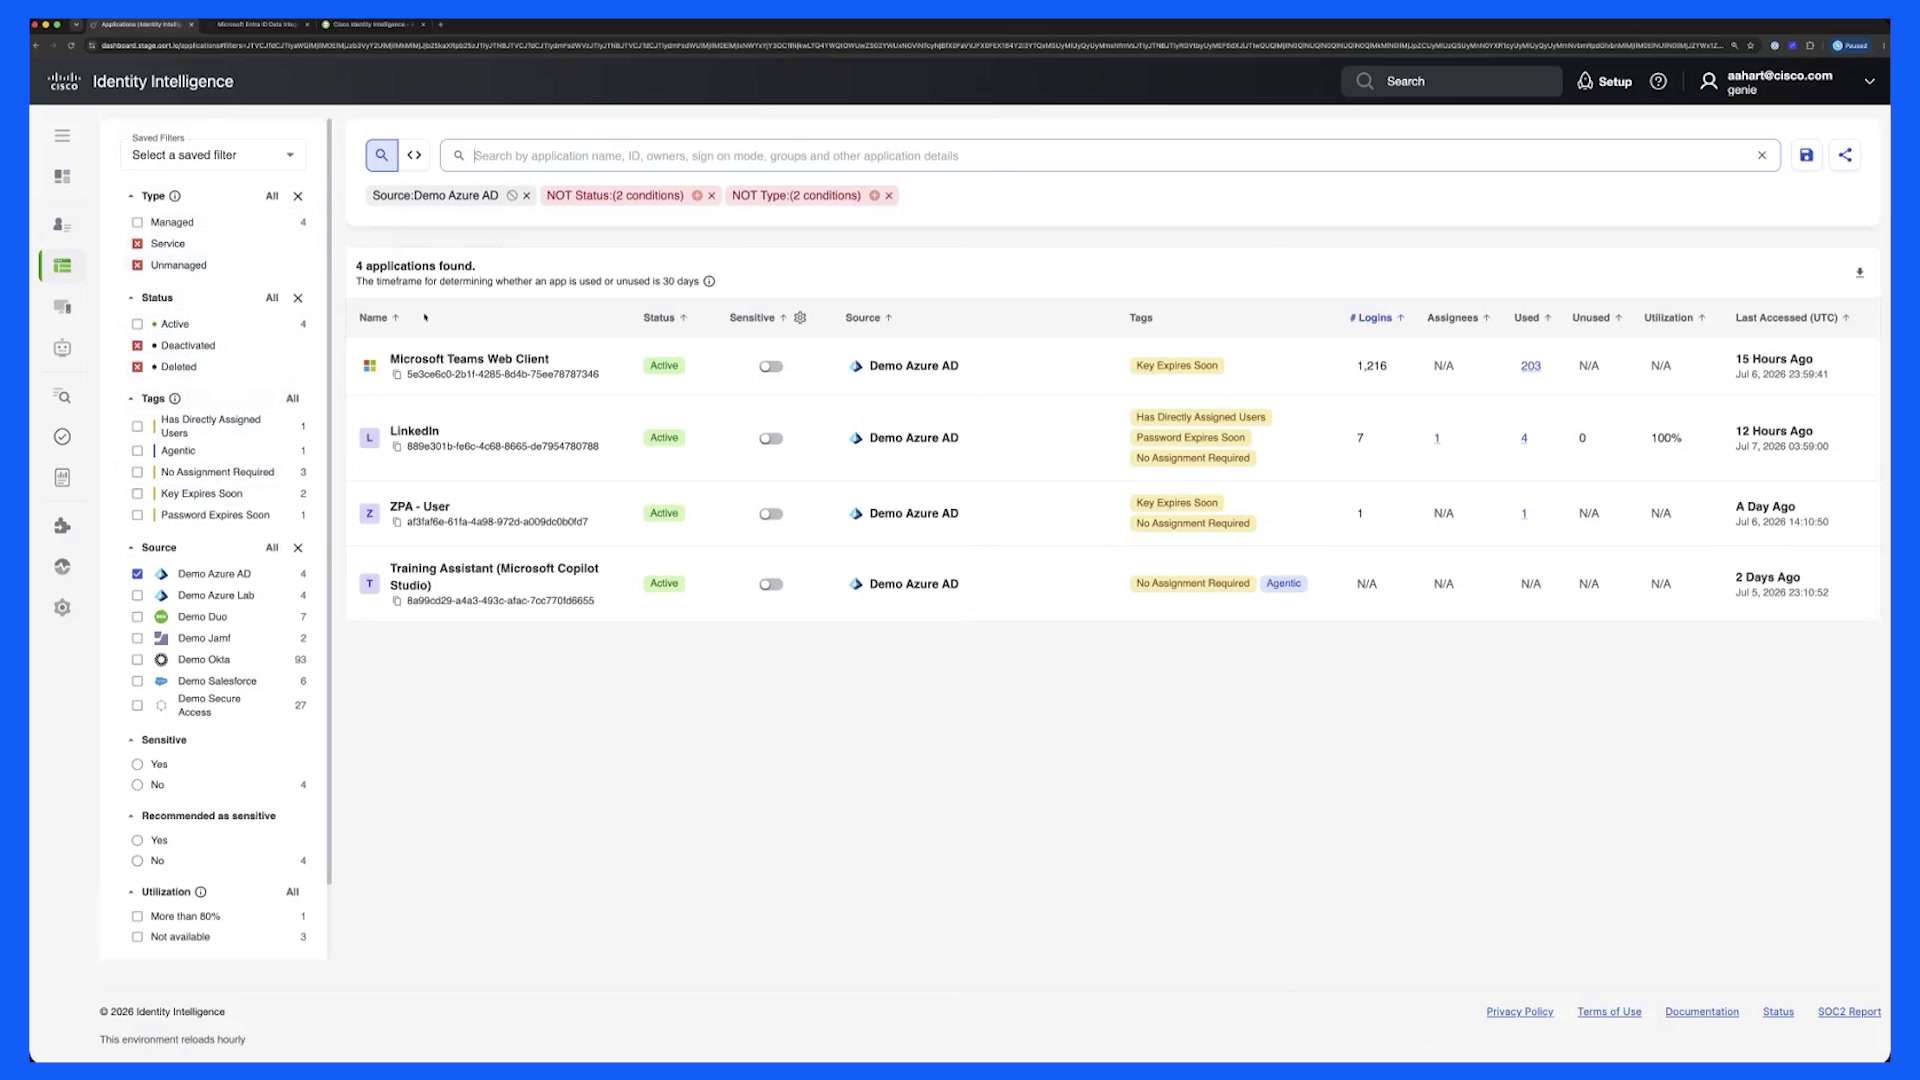Viewport: 1920px width, 1080px height.
Task: Open the checkmark circle icon in the sidebar
Action: 62,437
